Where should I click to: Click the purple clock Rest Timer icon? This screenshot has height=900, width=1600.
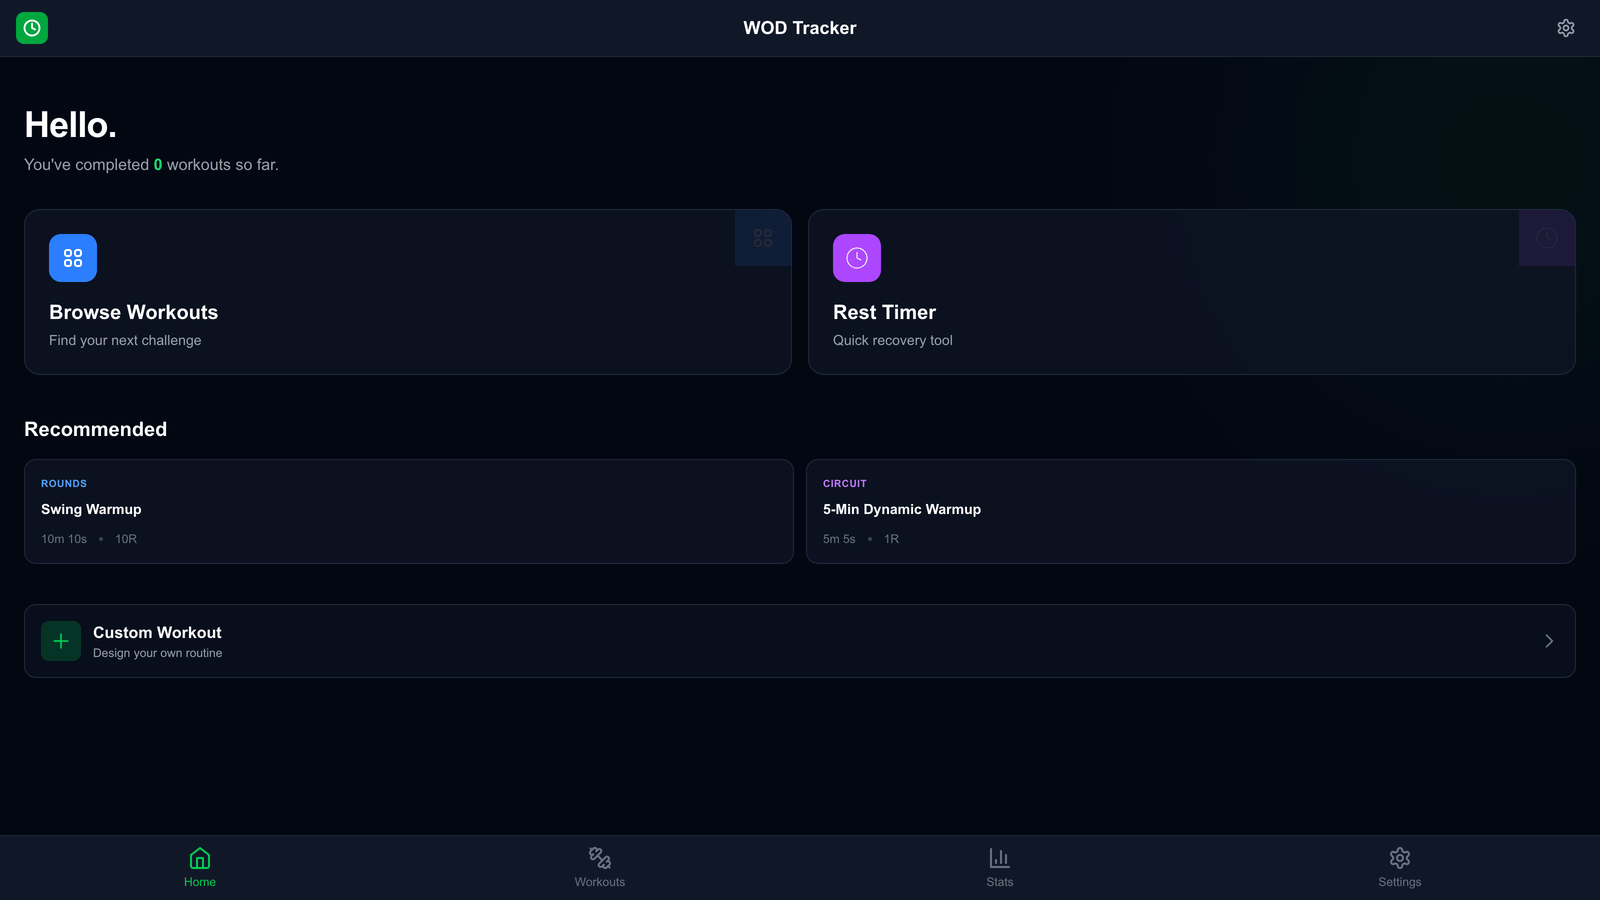(x=857, y=258)
